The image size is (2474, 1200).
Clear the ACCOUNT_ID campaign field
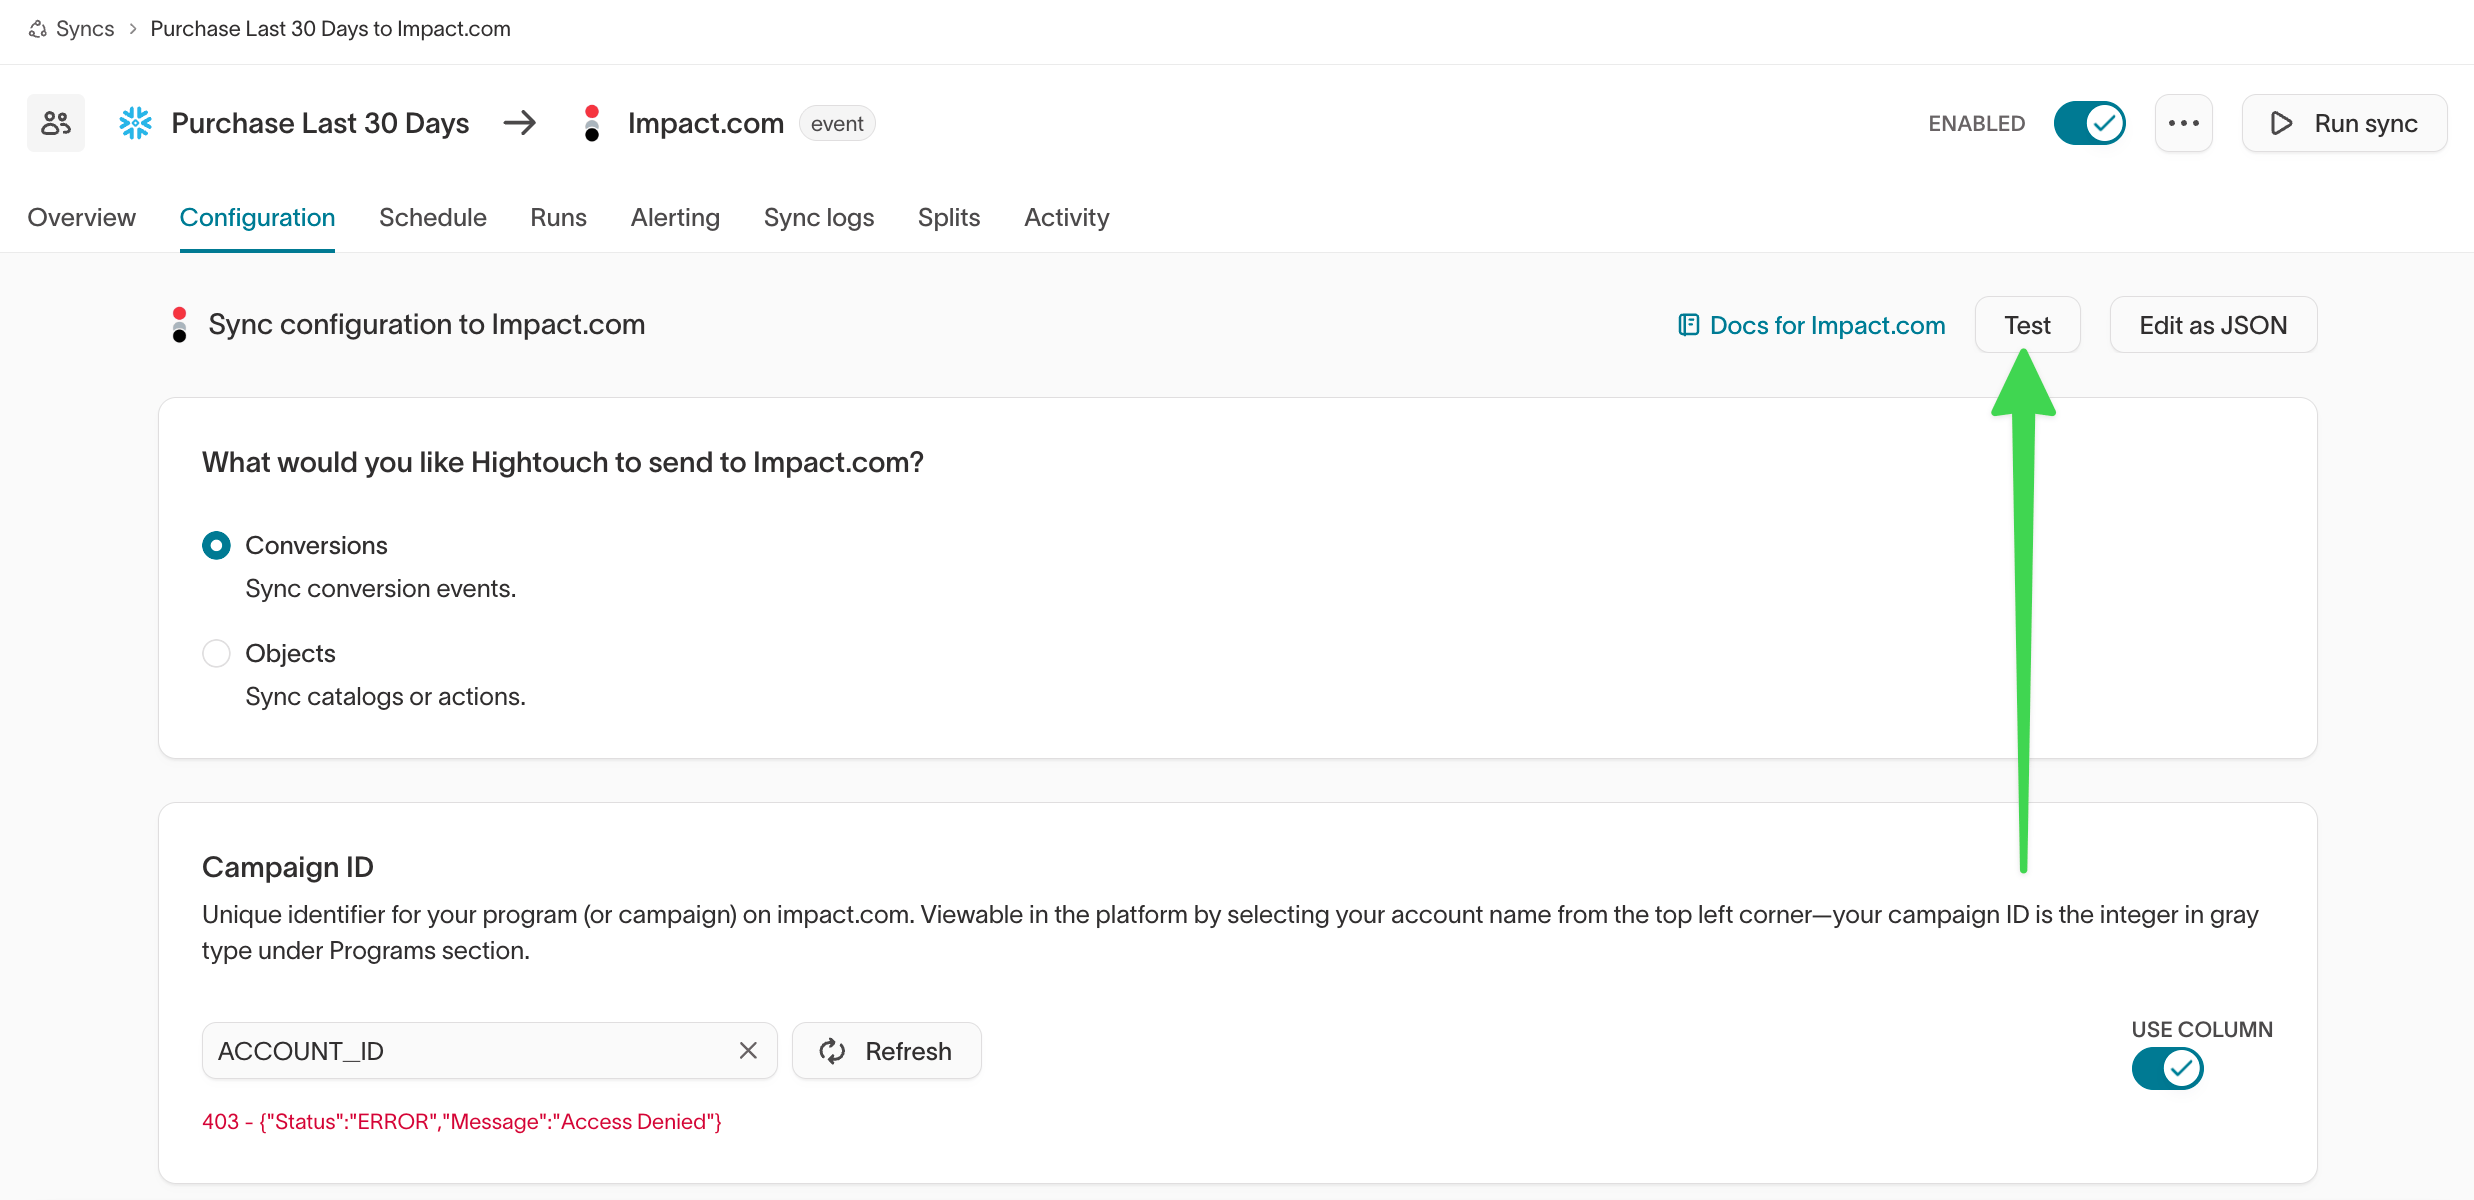pos(748,1050)
